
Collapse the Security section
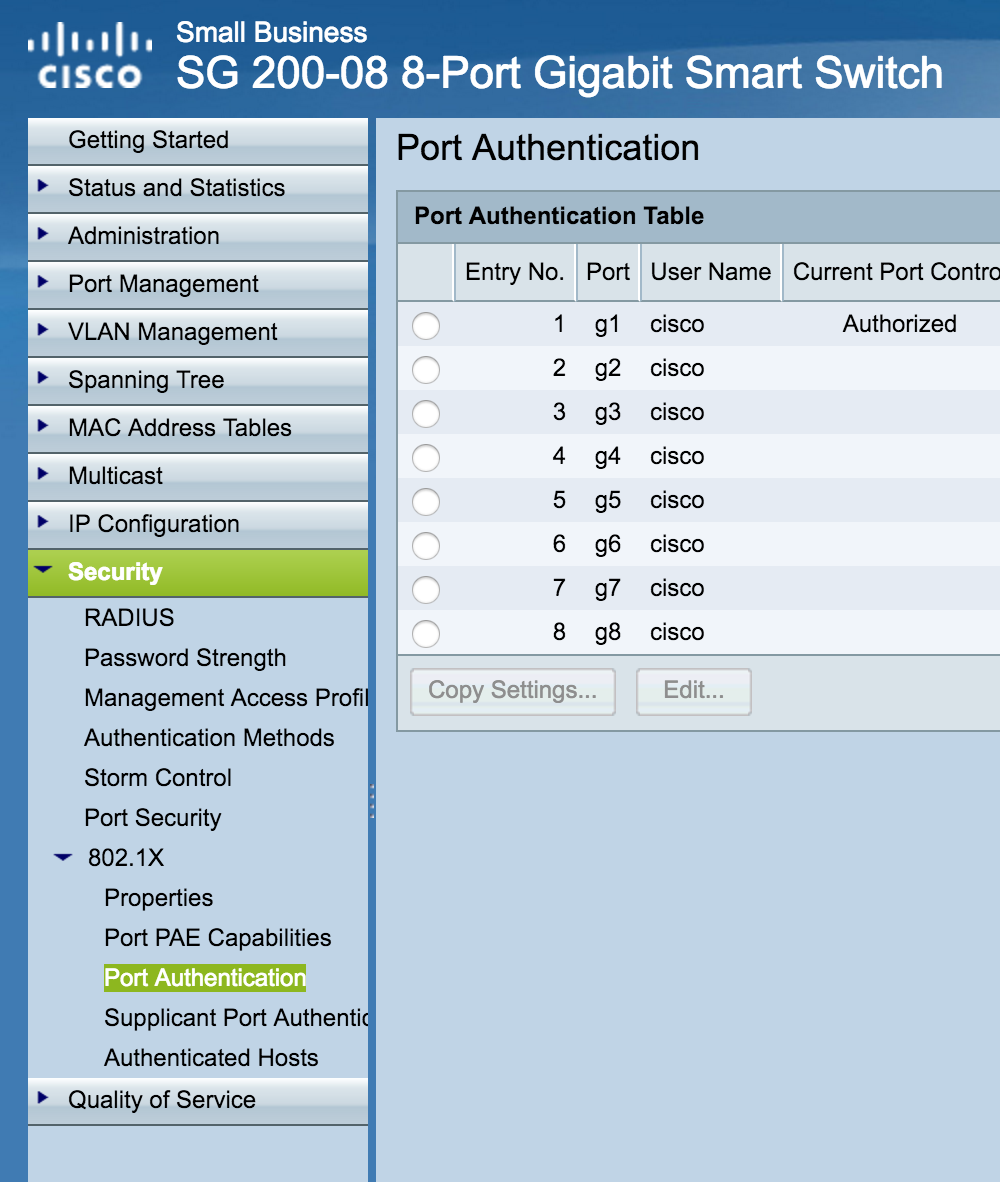pos(41,572)
